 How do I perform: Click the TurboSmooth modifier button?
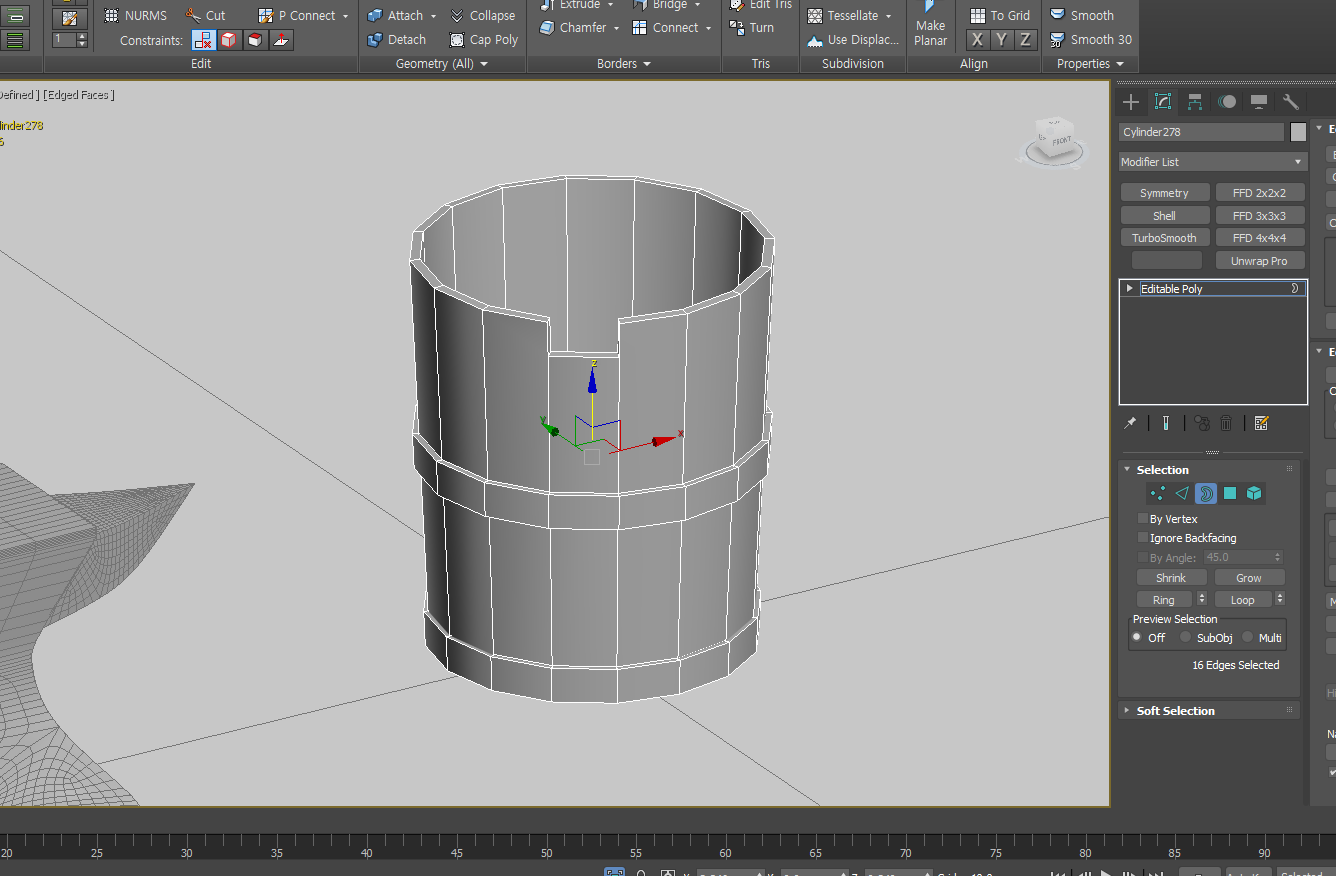(1164, 238)
